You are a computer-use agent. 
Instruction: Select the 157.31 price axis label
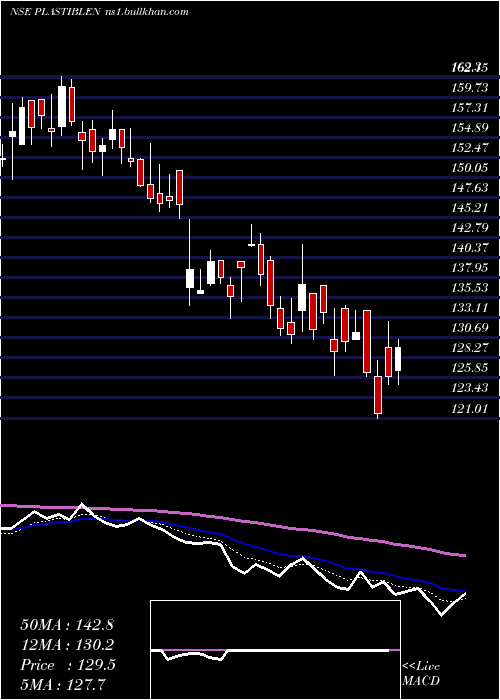point(470,108)
